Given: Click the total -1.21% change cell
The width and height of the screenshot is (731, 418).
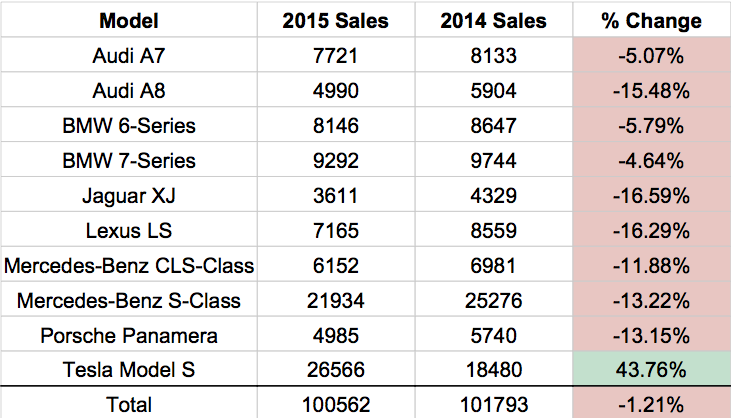Looking at the screenshot, I should [x=652, y=403].
